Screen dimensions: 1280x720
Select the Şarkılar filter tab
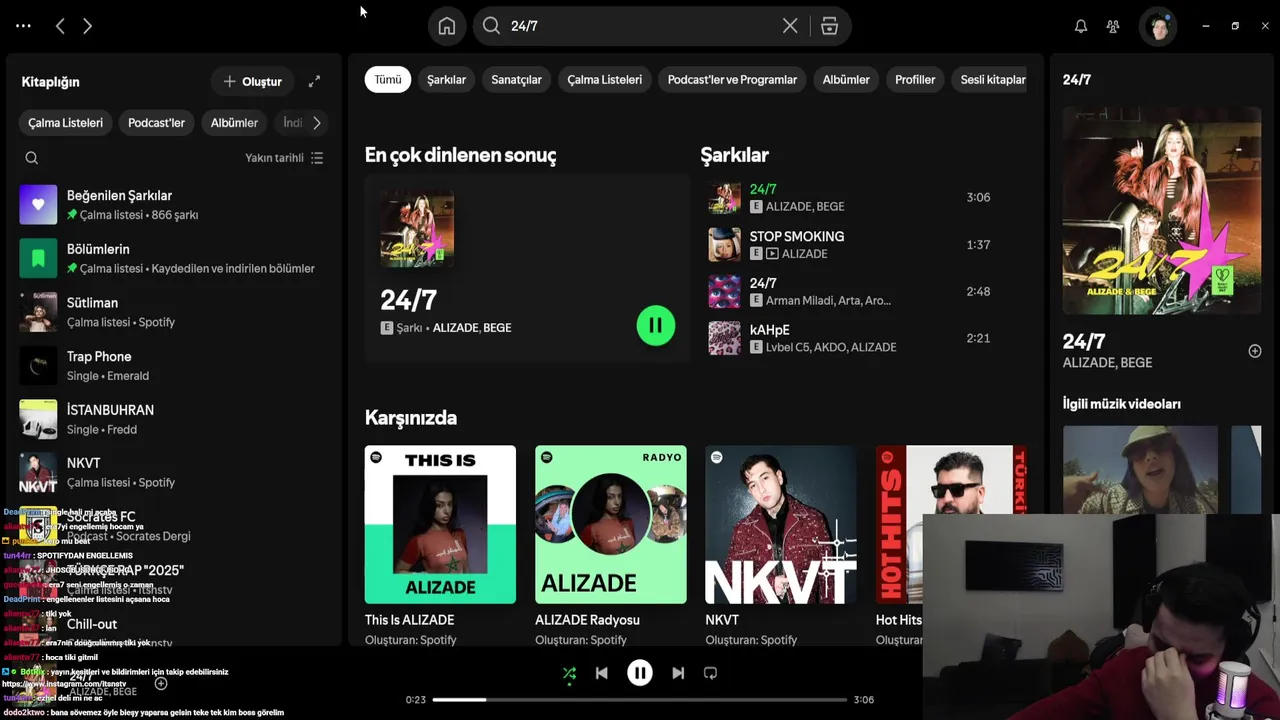tap(447, 79)
